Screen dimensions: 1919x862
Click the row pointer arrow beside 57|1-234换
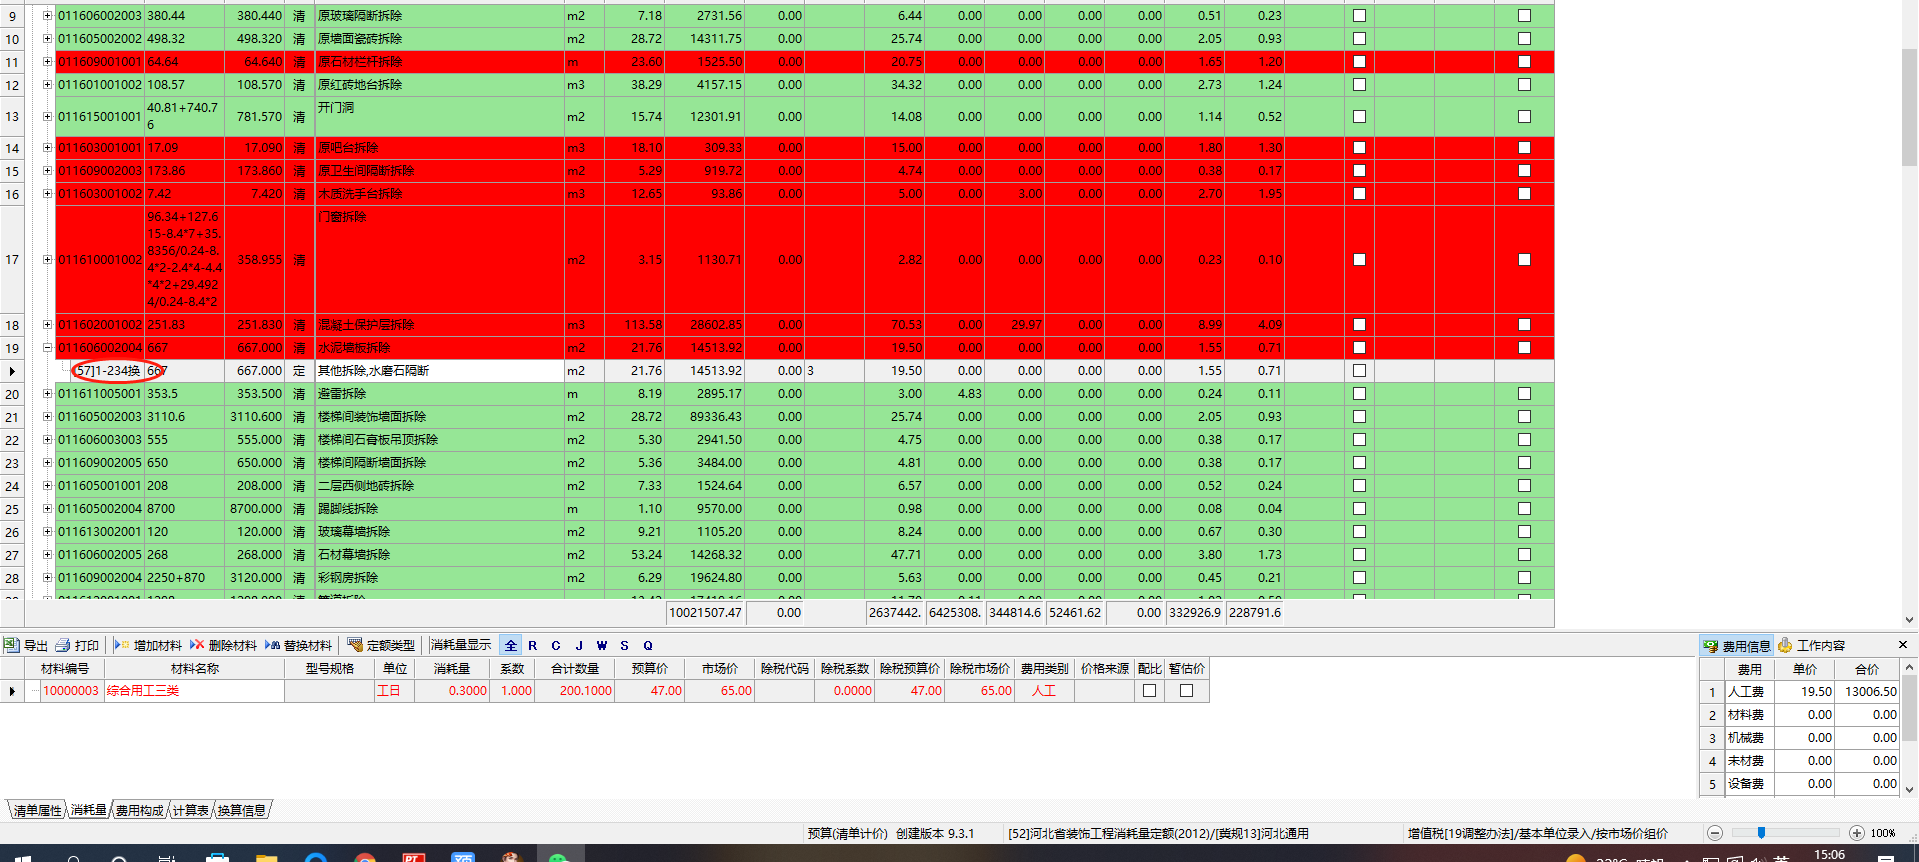pyautogui.click(x=12, y=371)
